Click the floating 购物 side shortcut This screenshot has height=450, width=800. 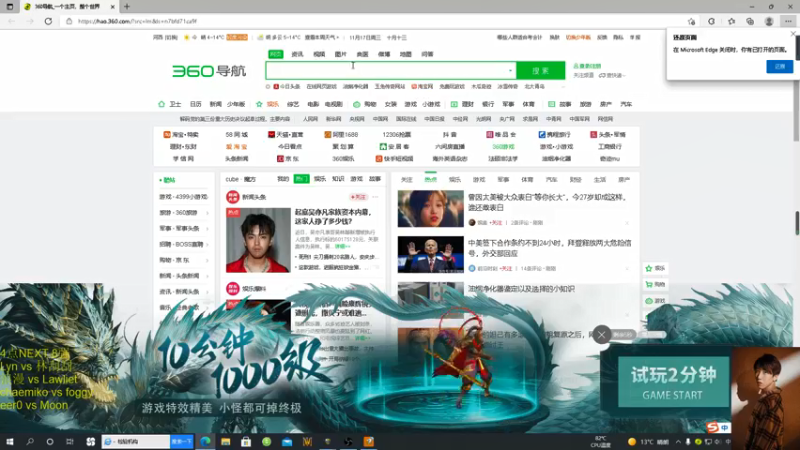[655, 284]
